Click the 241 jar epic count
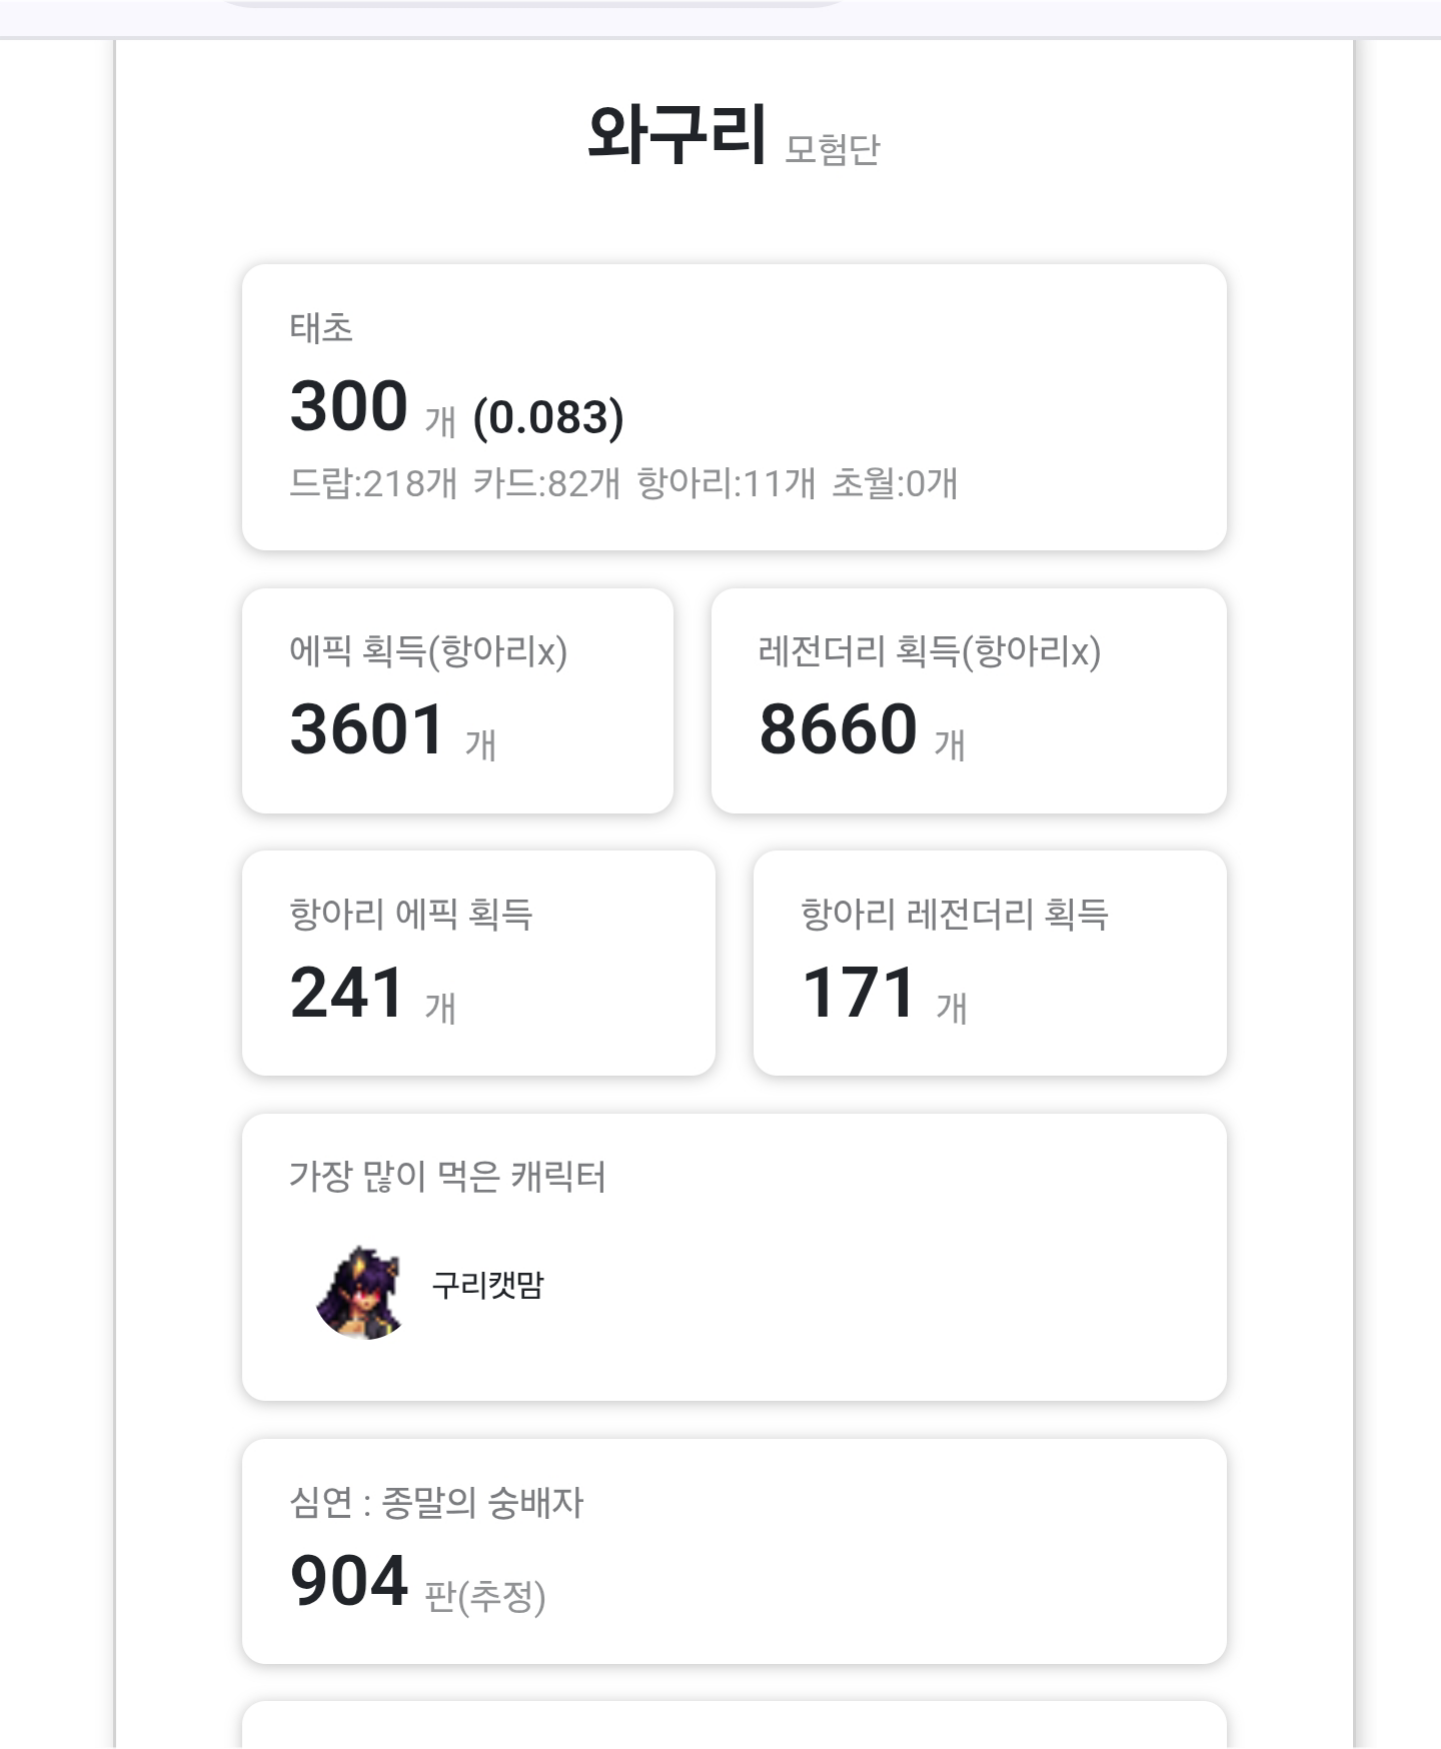This screenshot has height=1749, width=1441. coord(347,993)
